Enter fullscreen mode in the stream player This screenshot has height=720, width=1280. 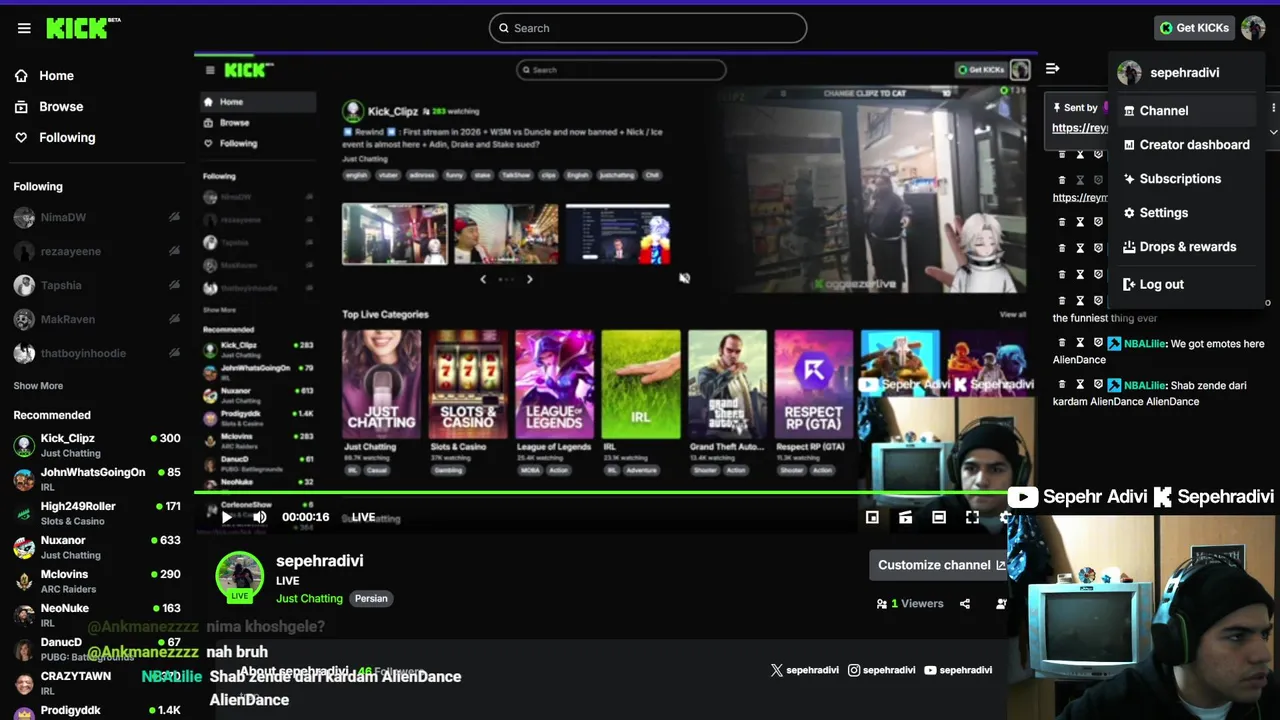[x=972, y=517]
